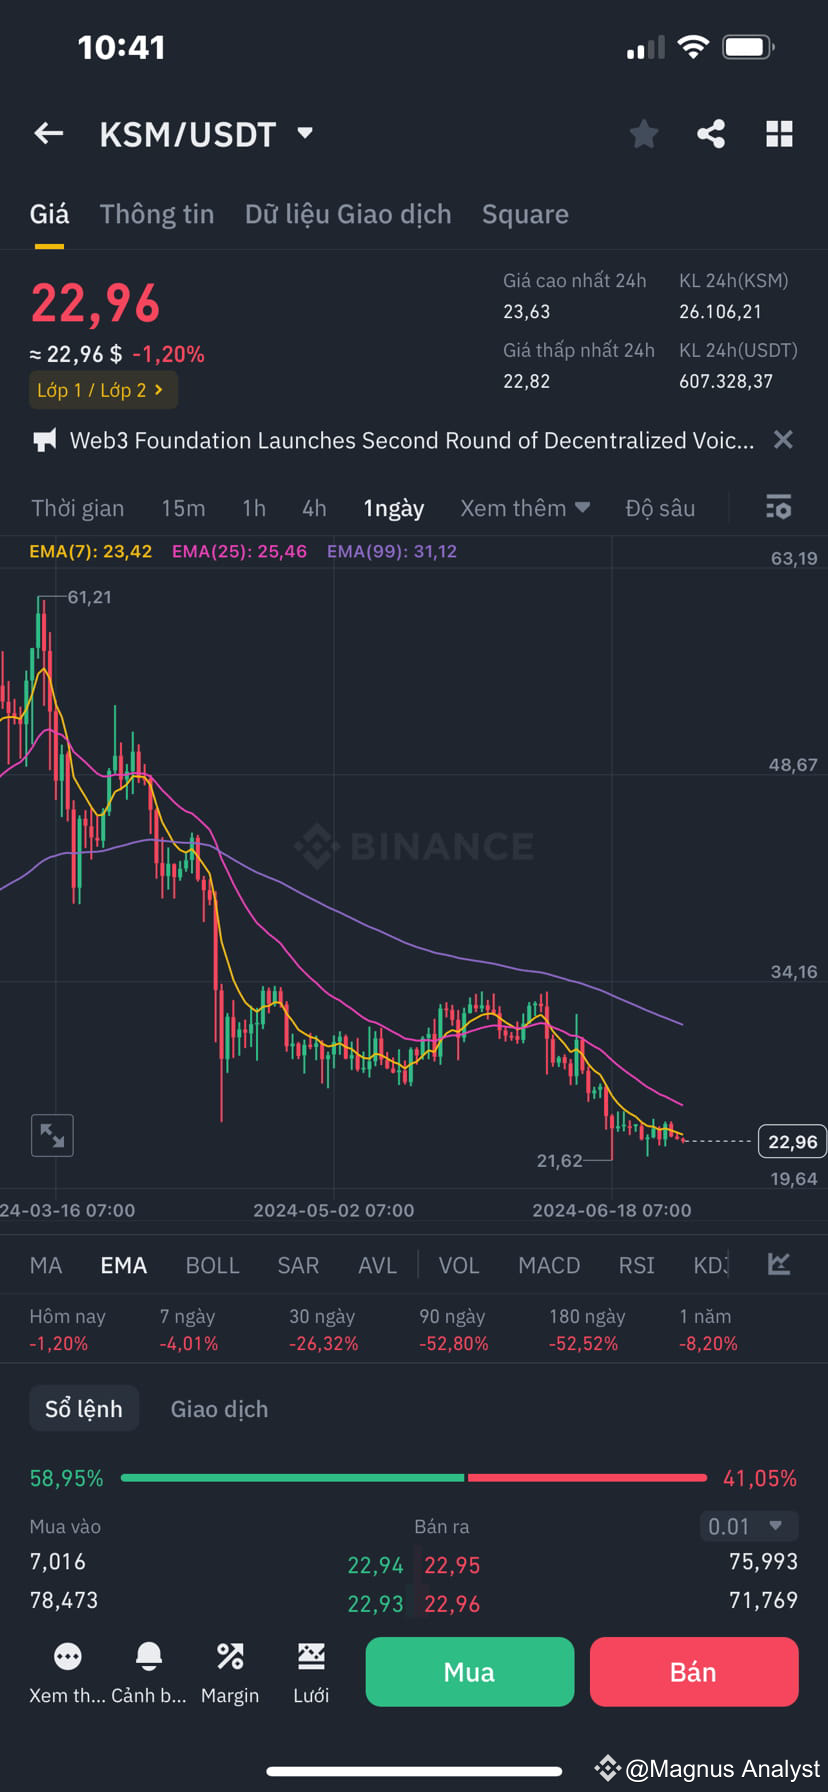This screenshot has width=828, height=1792.
Task: Tap the battery status icon
Action: click(x=748, y=46)
